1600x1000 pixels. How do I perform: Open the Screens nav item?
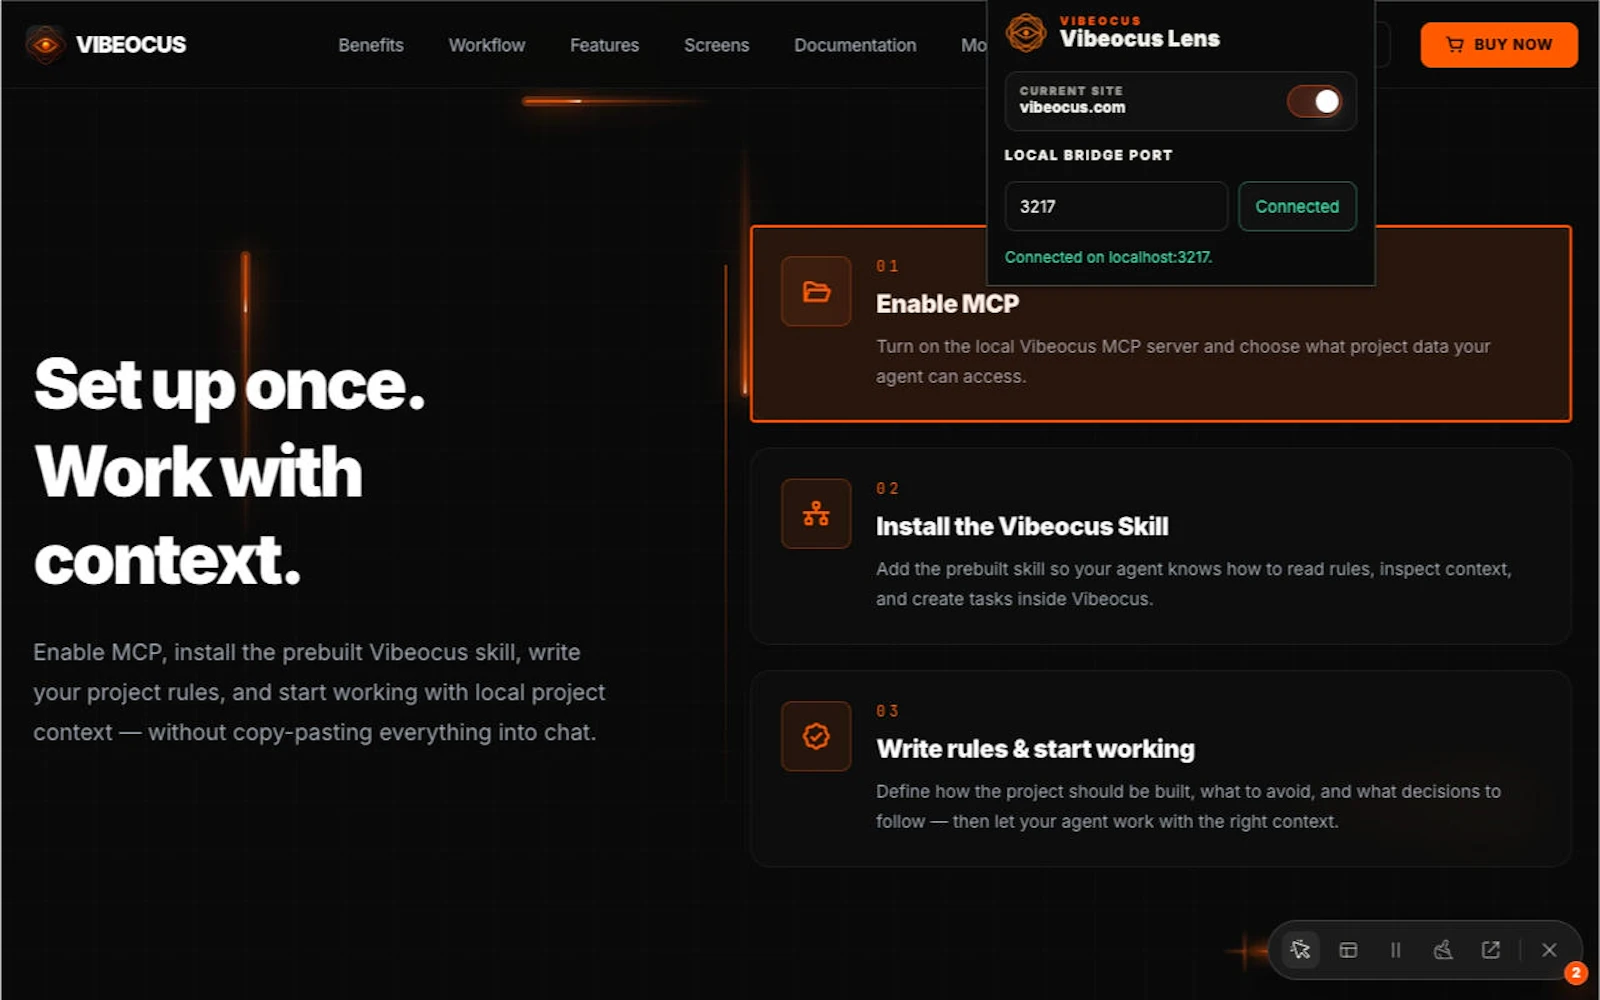click(x=716, y=45)
